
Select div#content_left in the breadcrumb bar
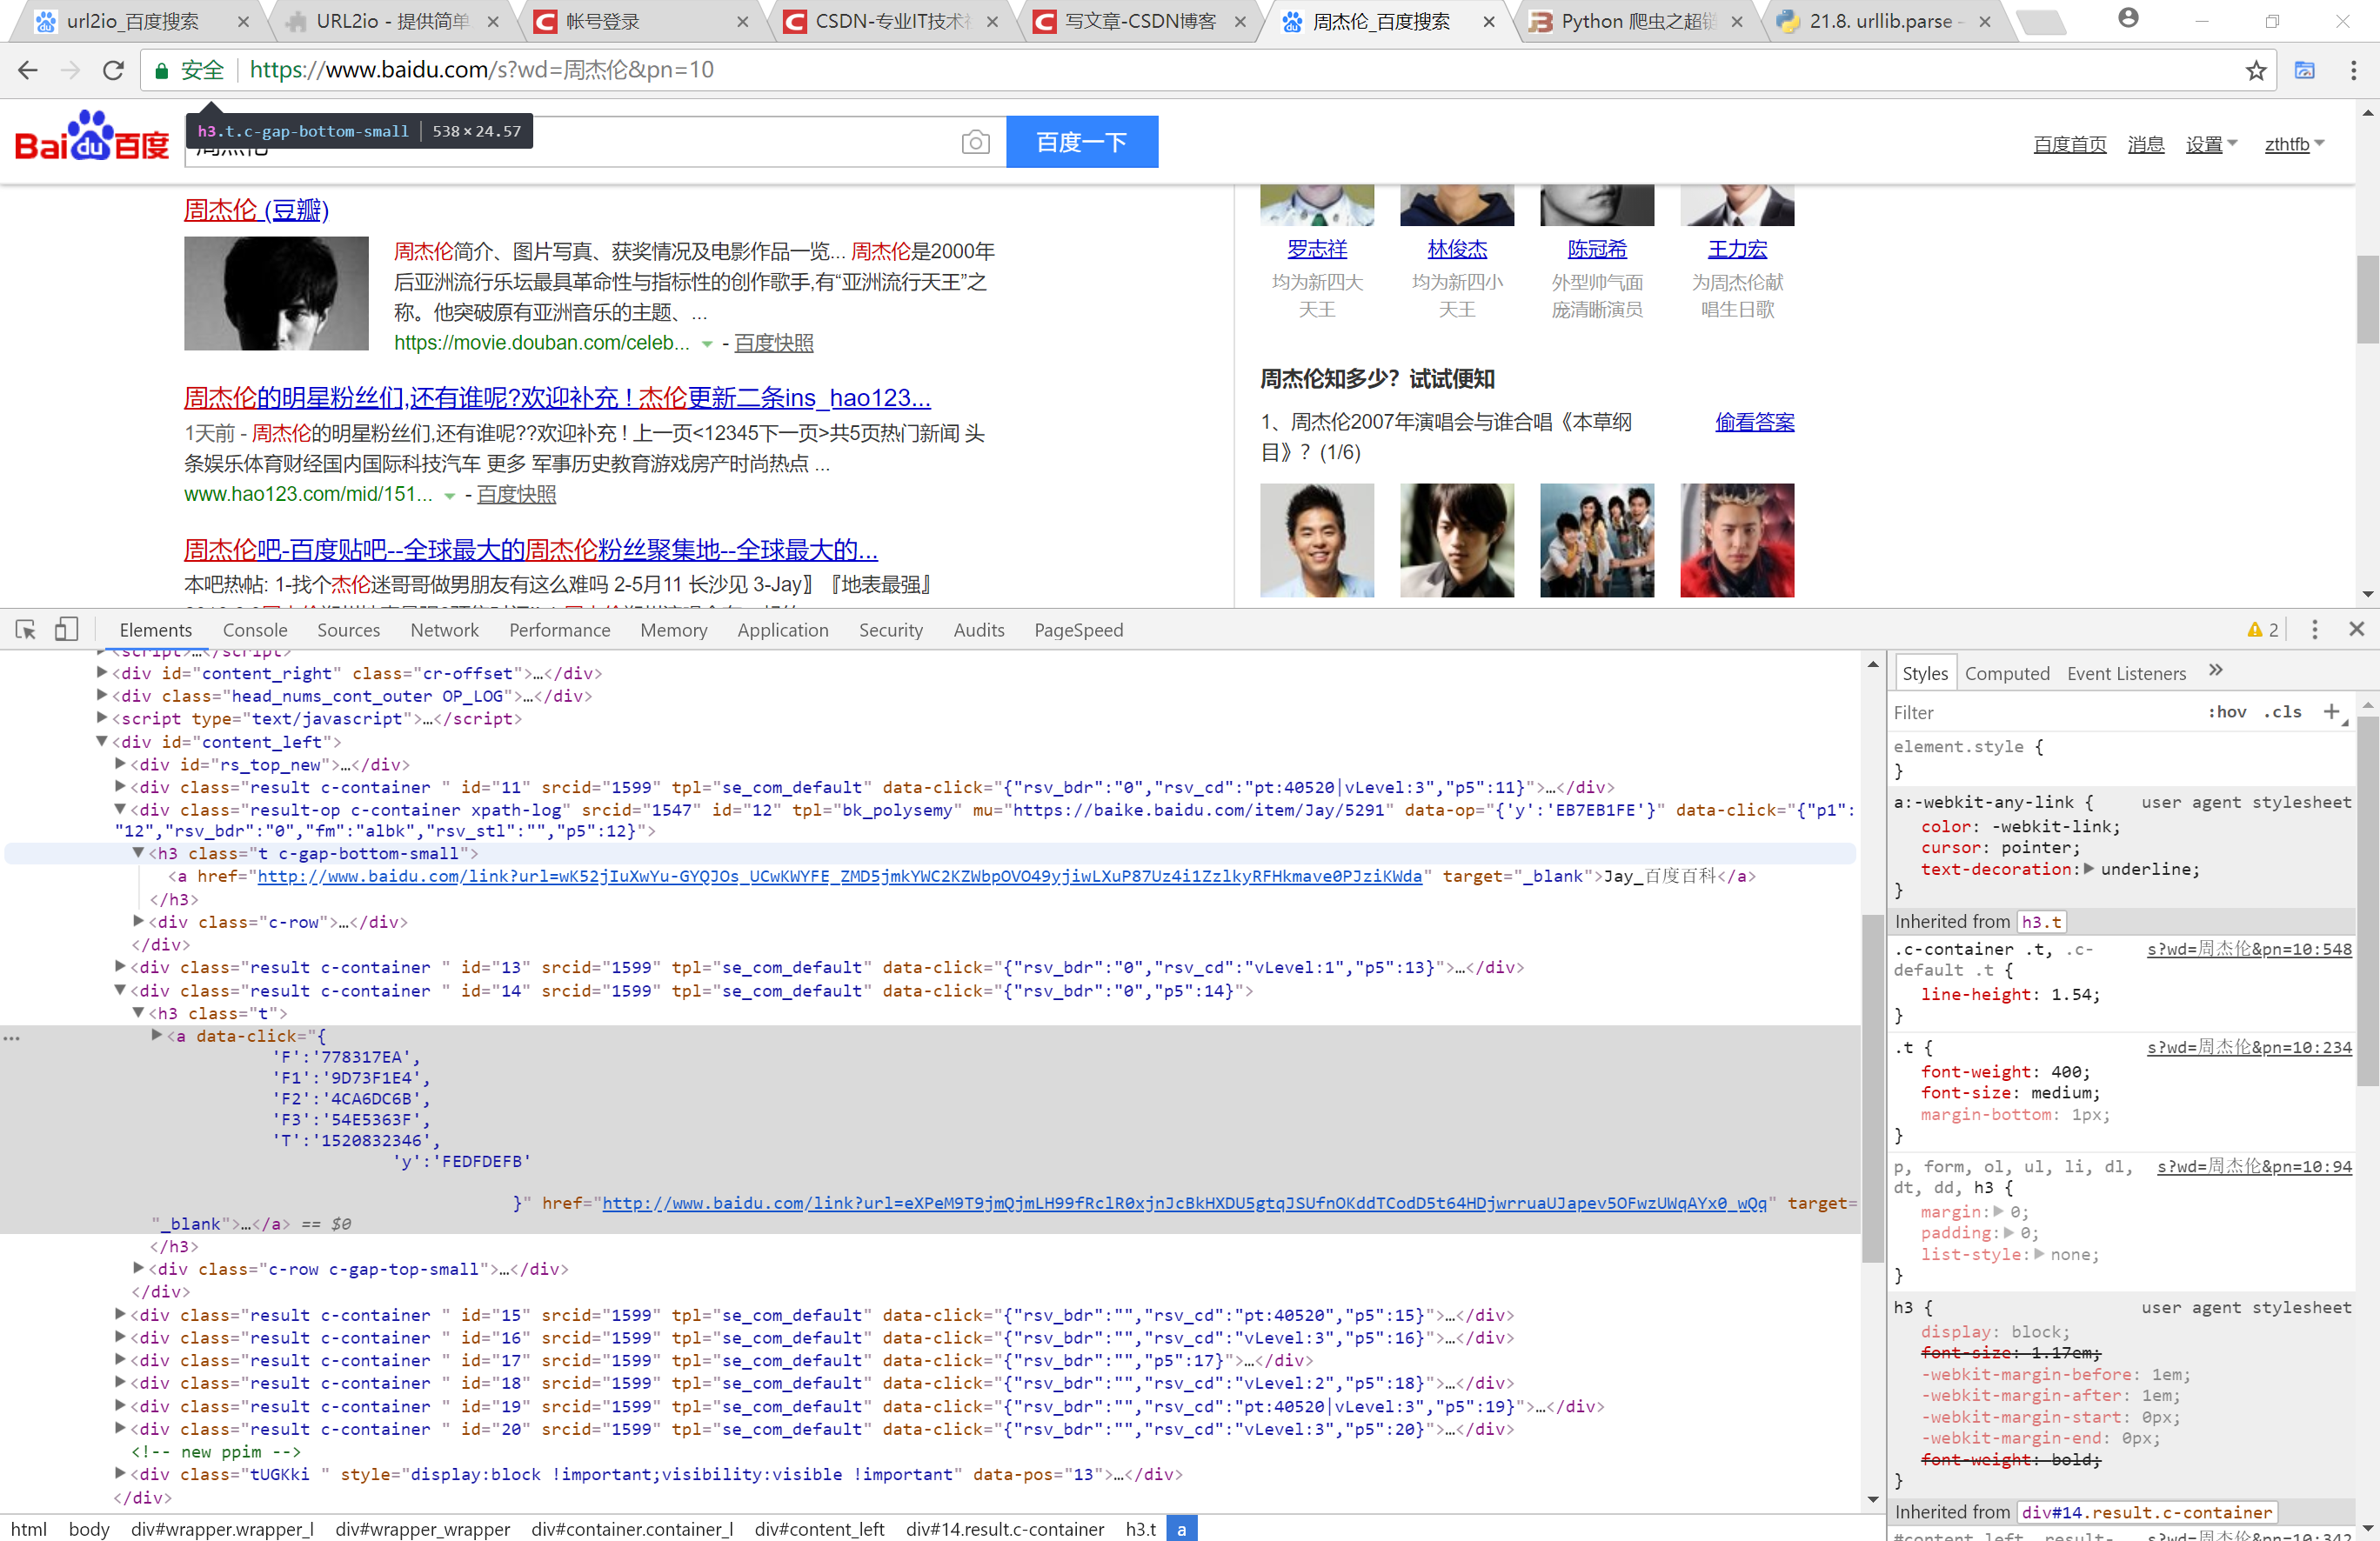point(819,1529)
